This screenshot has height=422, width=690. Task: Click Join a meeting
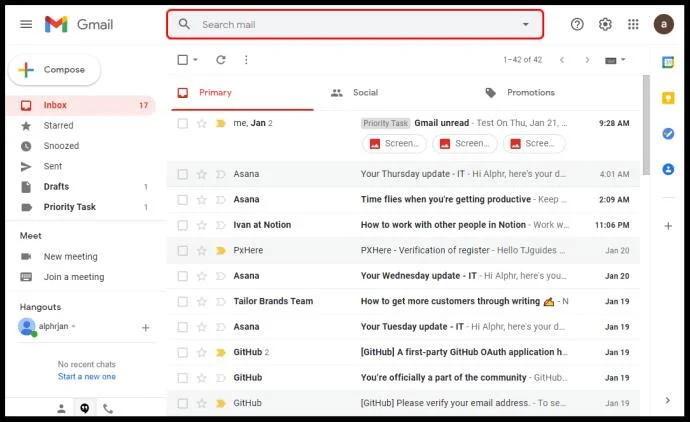coord(74,277)
